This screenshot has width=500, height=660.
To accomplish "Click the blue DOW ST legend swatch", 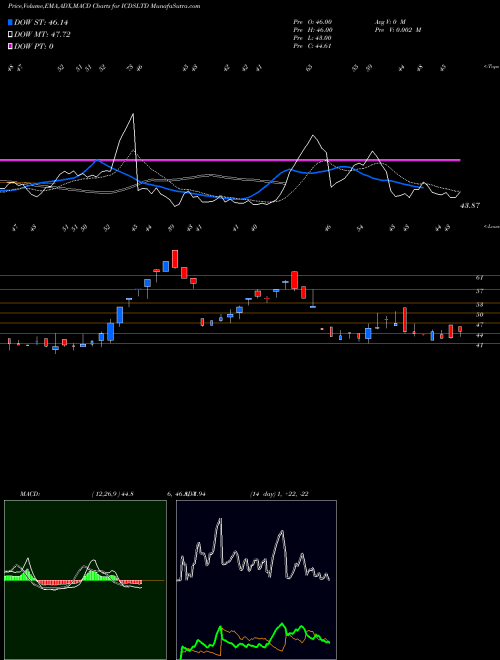I will point(11,22).
